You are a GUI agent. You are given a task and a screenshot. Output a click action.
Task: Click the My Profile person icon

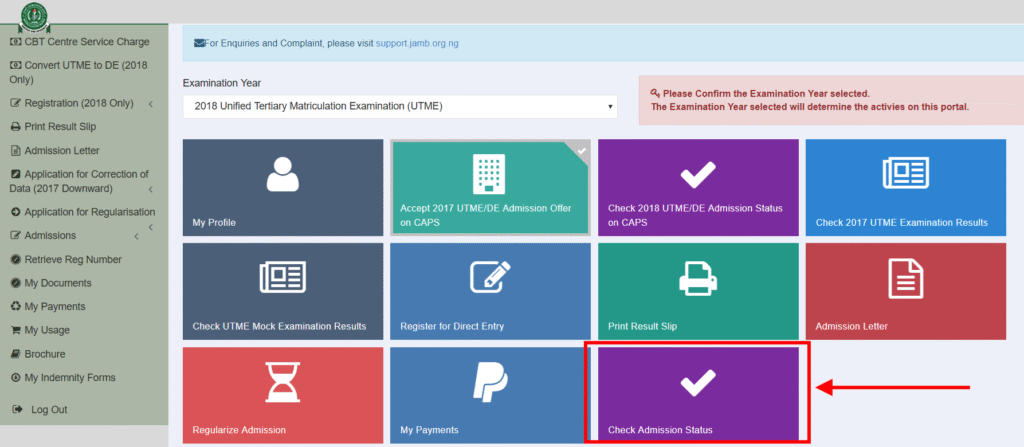[x=283, y=174]
